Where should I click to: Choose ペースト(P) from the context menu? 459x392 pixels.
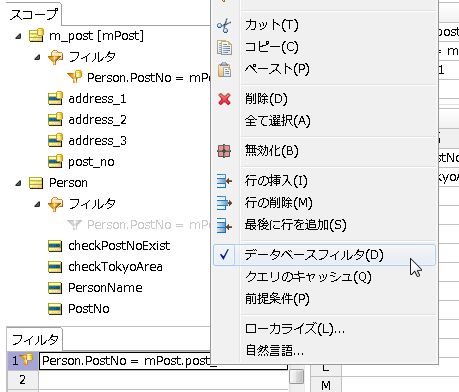277,69
